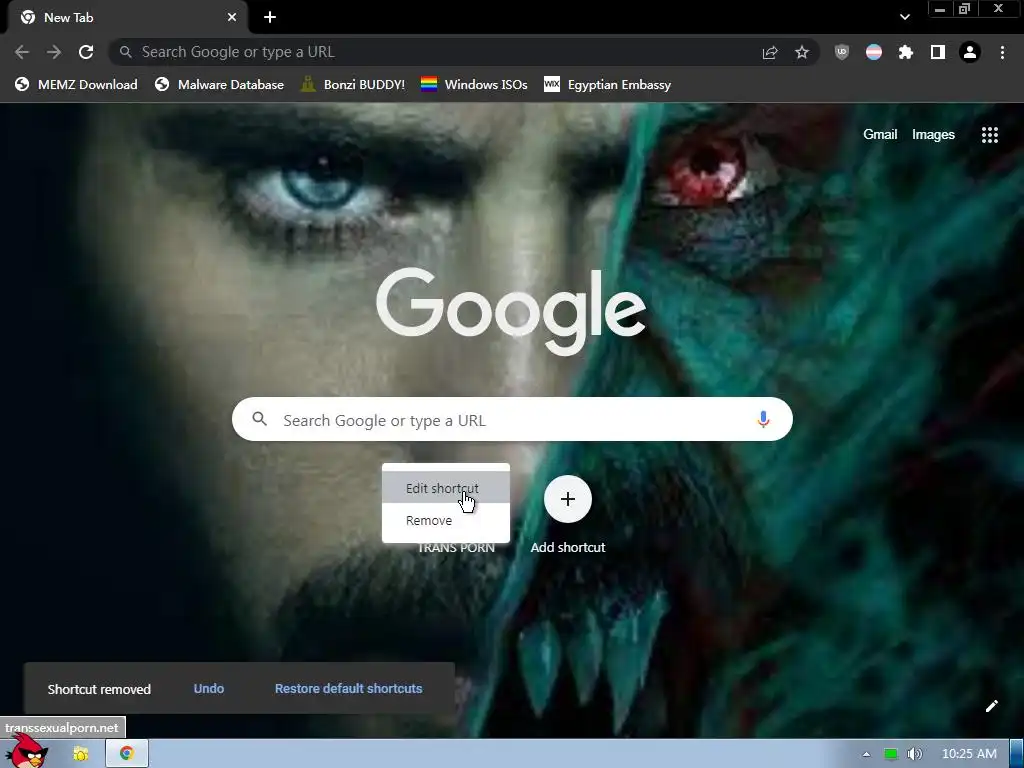Click the Angry Birds start button
Viewport: 1024px width, 768px height.
coord(26,751)
